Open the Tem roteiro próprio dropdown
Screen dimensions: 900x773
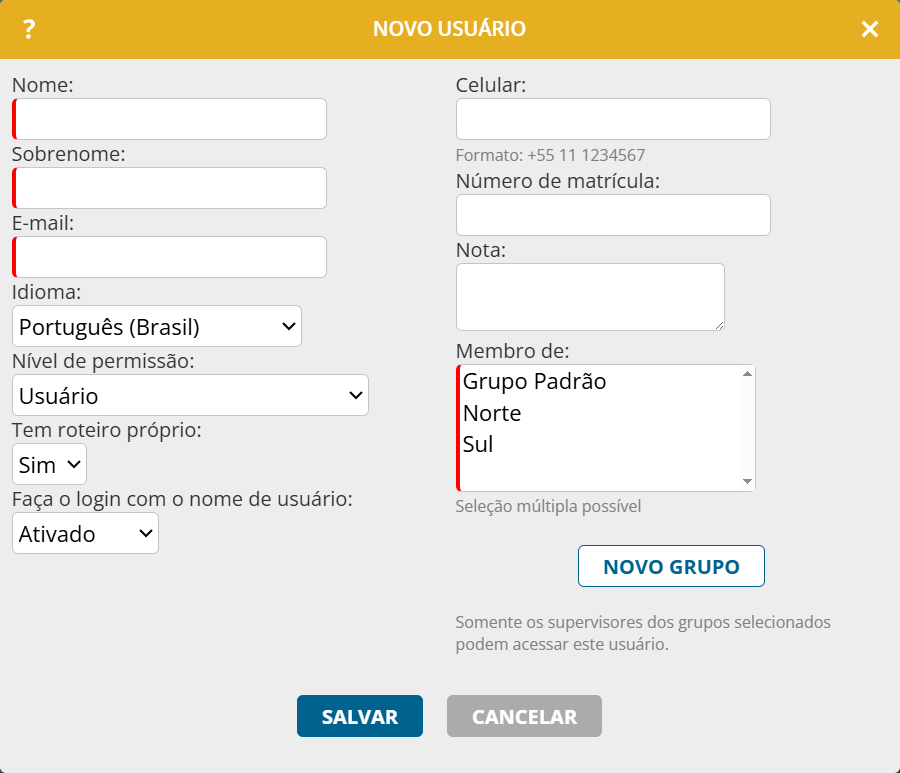(x=50, y=464)
